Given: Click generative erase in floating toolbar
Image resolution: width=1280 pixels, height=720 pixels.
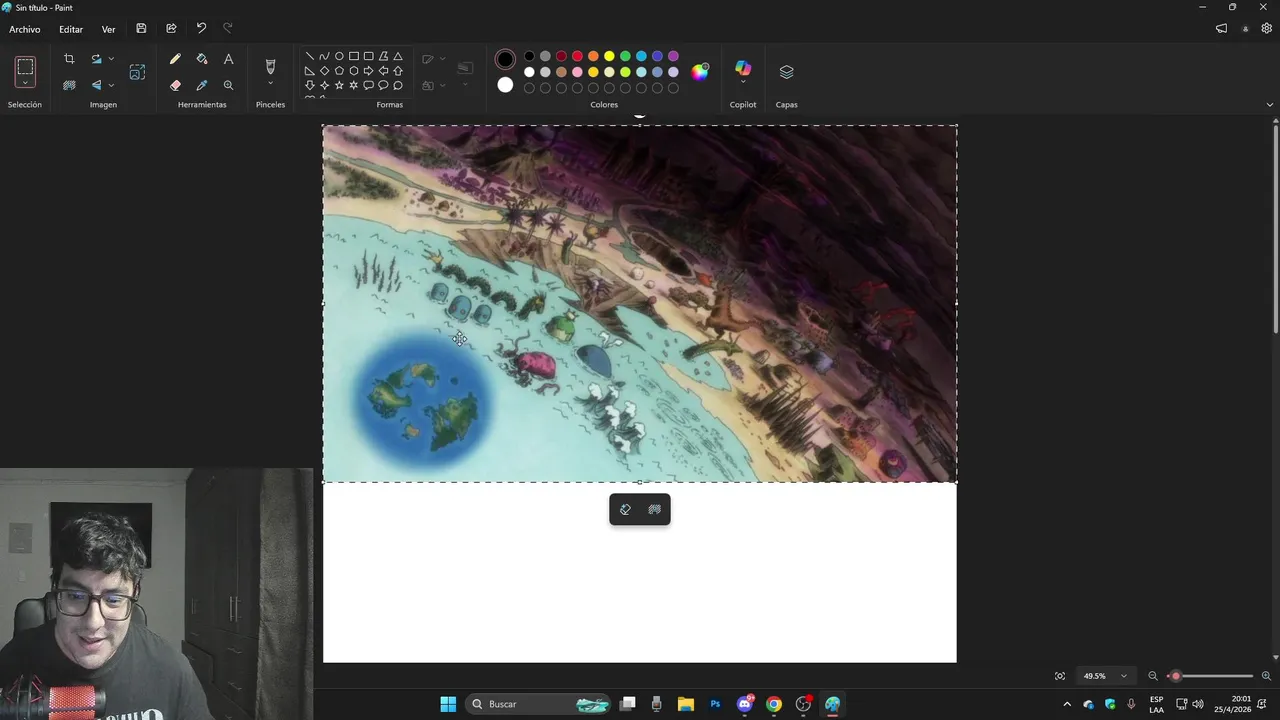Looking at the screenshot, I should pyautogui.click(x=626, y=510).
